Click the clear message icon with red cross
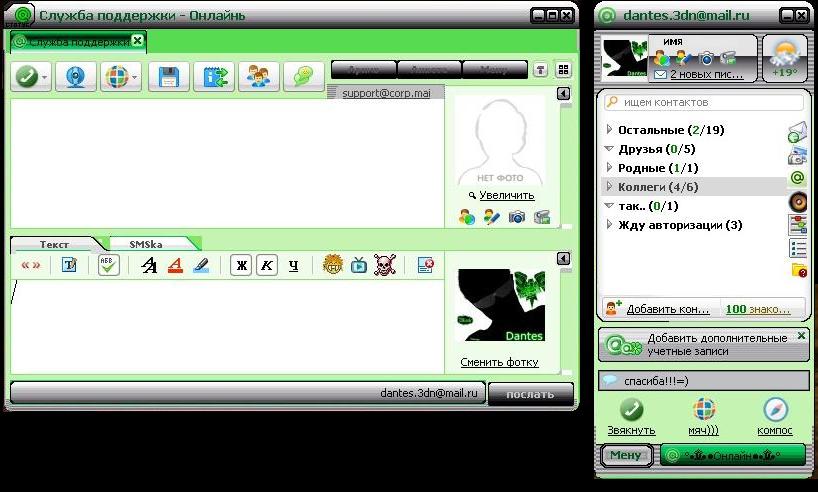Viewport: 818px width, 492px height. tap(426, 265)
